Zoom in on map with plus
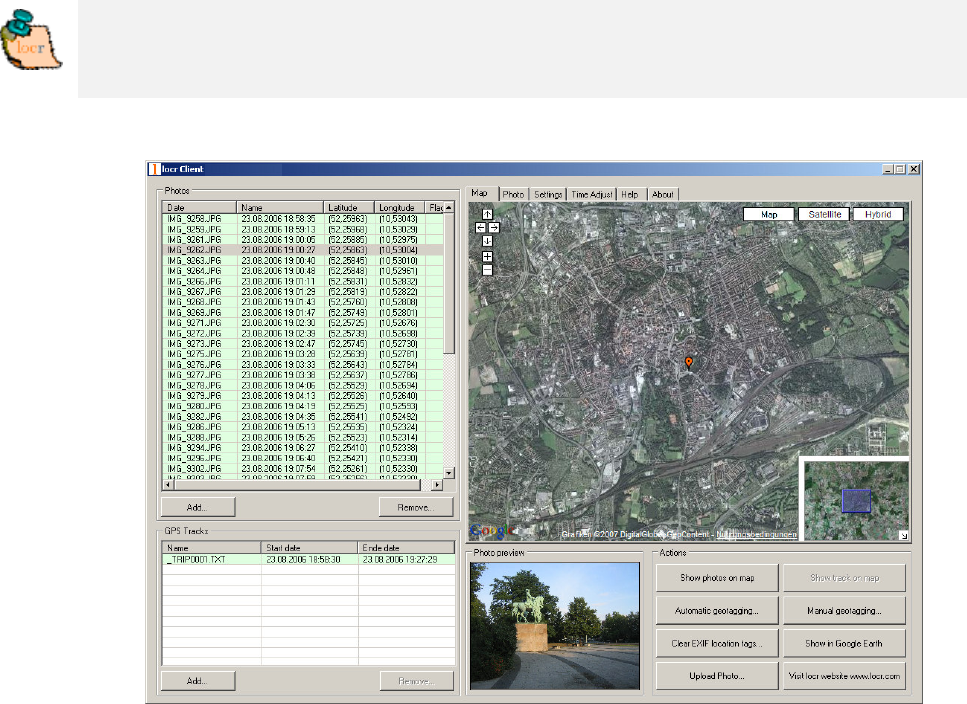 (487, 256)
